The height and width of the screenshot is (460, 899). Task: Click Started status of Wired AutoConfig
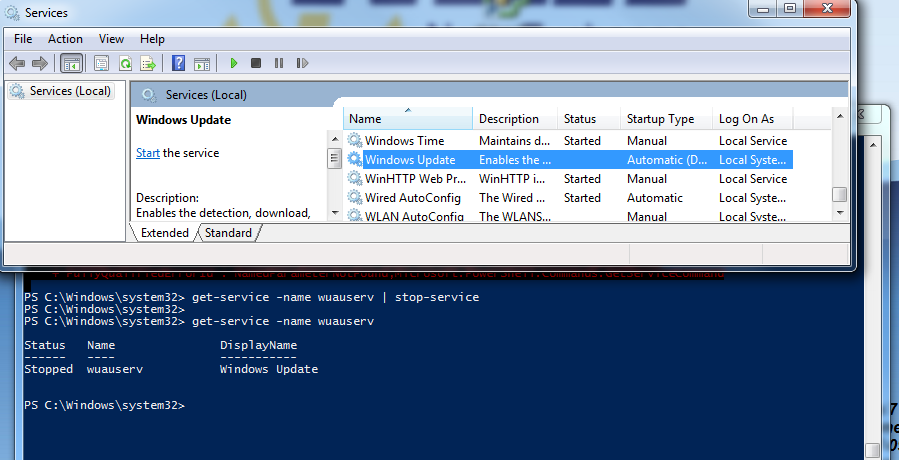pyautogui.click(x=582, y=197)
